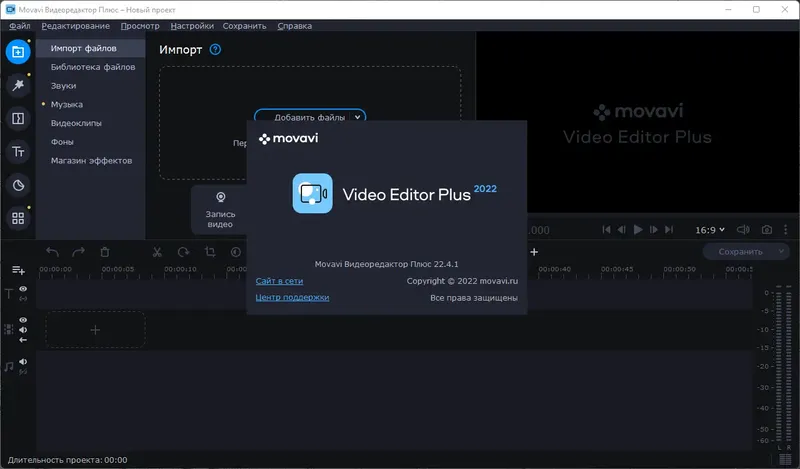Step forward one frame
800x469 pixels.
pyautogui.click(x=654, y=230)
